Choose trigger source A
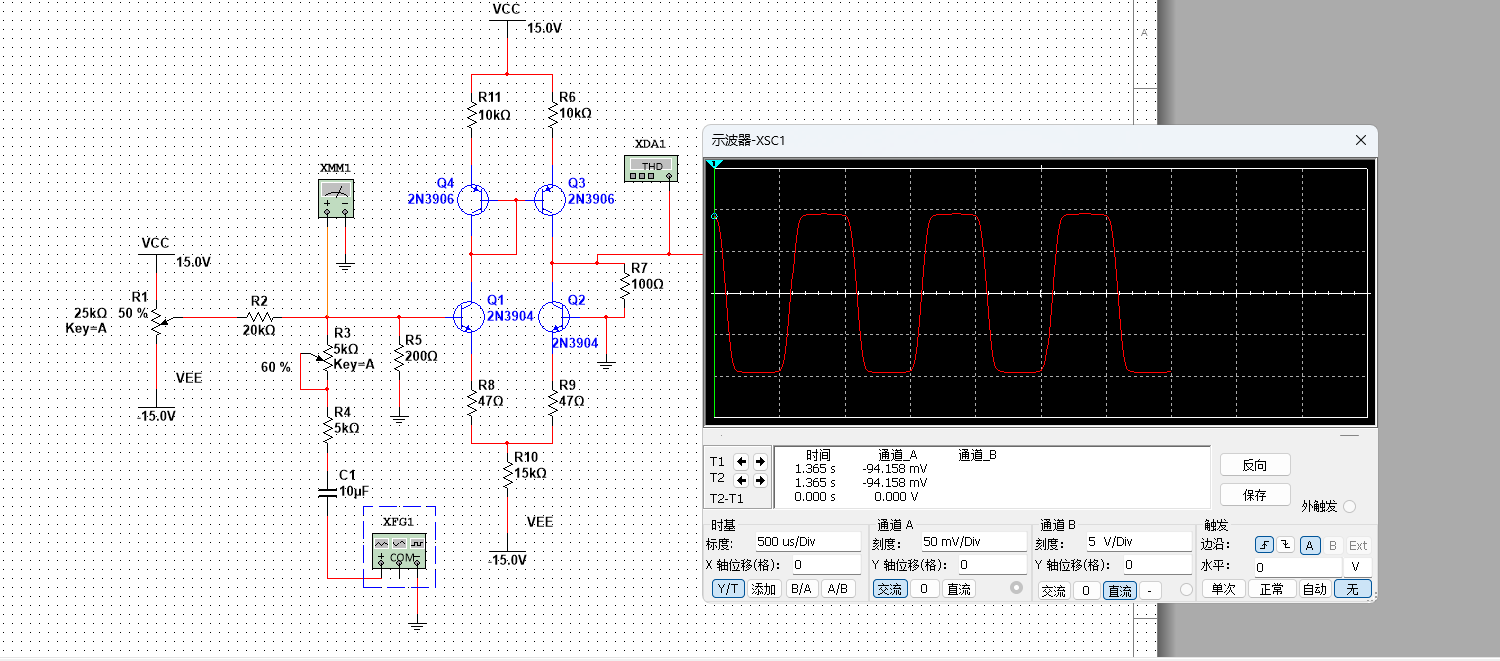This screenshot has height=661, width=1500. click(1310, 545)
